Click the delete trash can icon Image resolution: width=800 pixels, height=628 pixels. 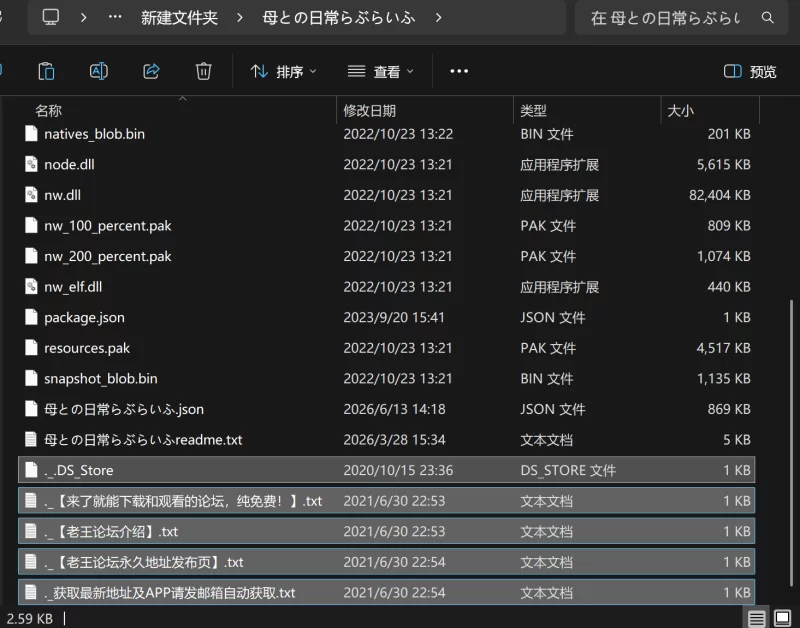click(204, 71)
